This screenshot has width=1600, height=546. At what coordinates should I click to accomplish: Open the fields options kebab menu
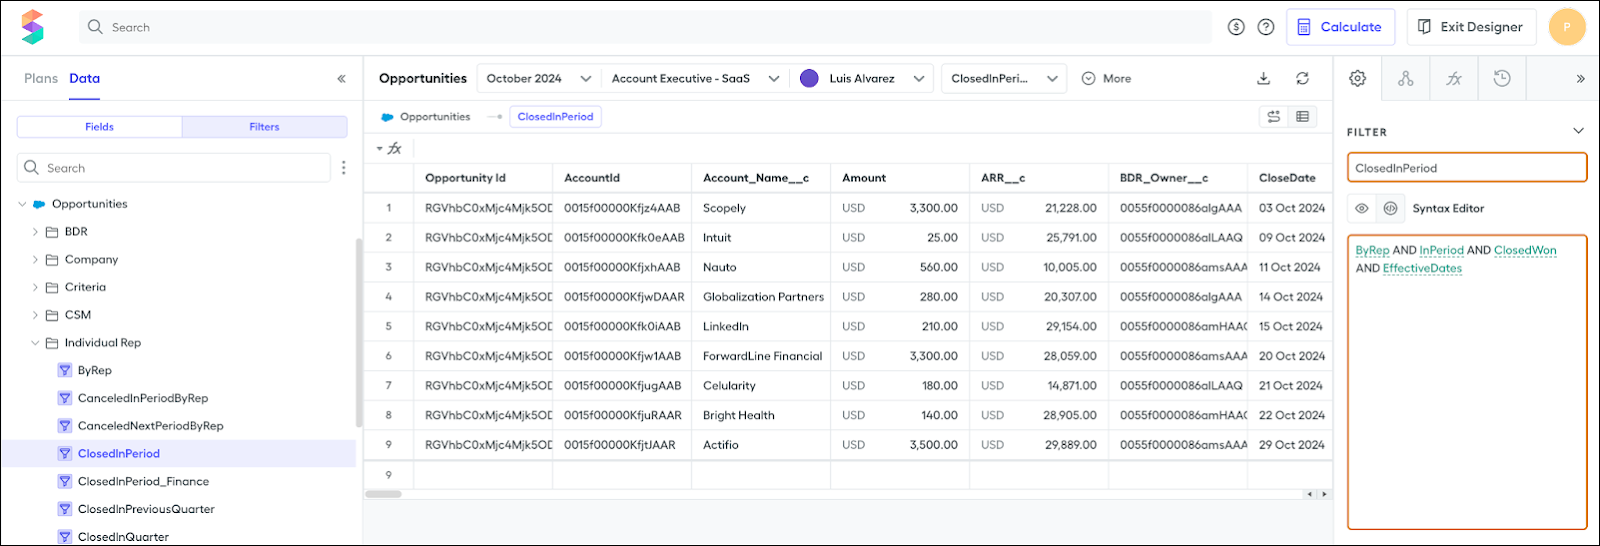click(344, 168)
